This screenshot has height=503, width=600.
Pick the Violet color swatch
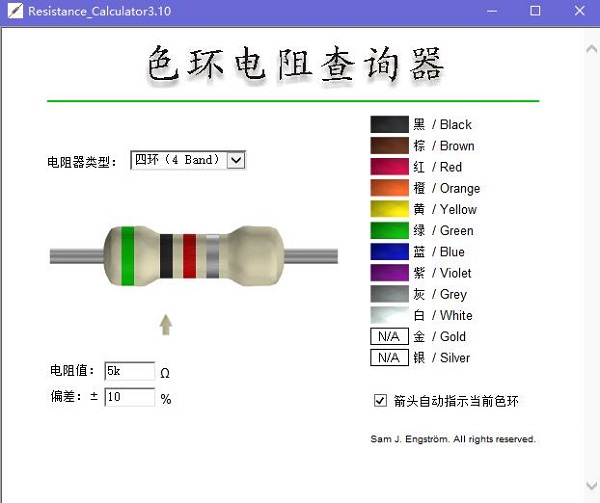point(389,273)
